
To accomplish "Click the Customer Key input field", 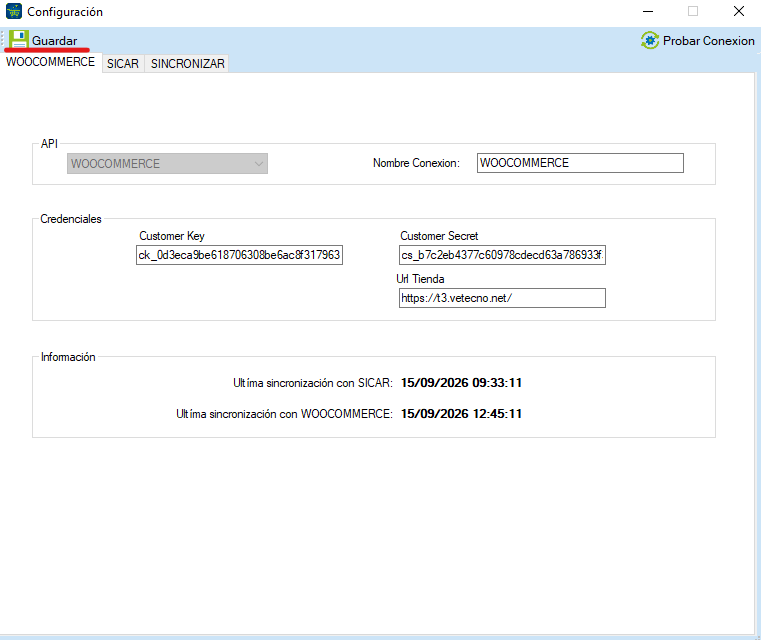I will click(239, 255).
